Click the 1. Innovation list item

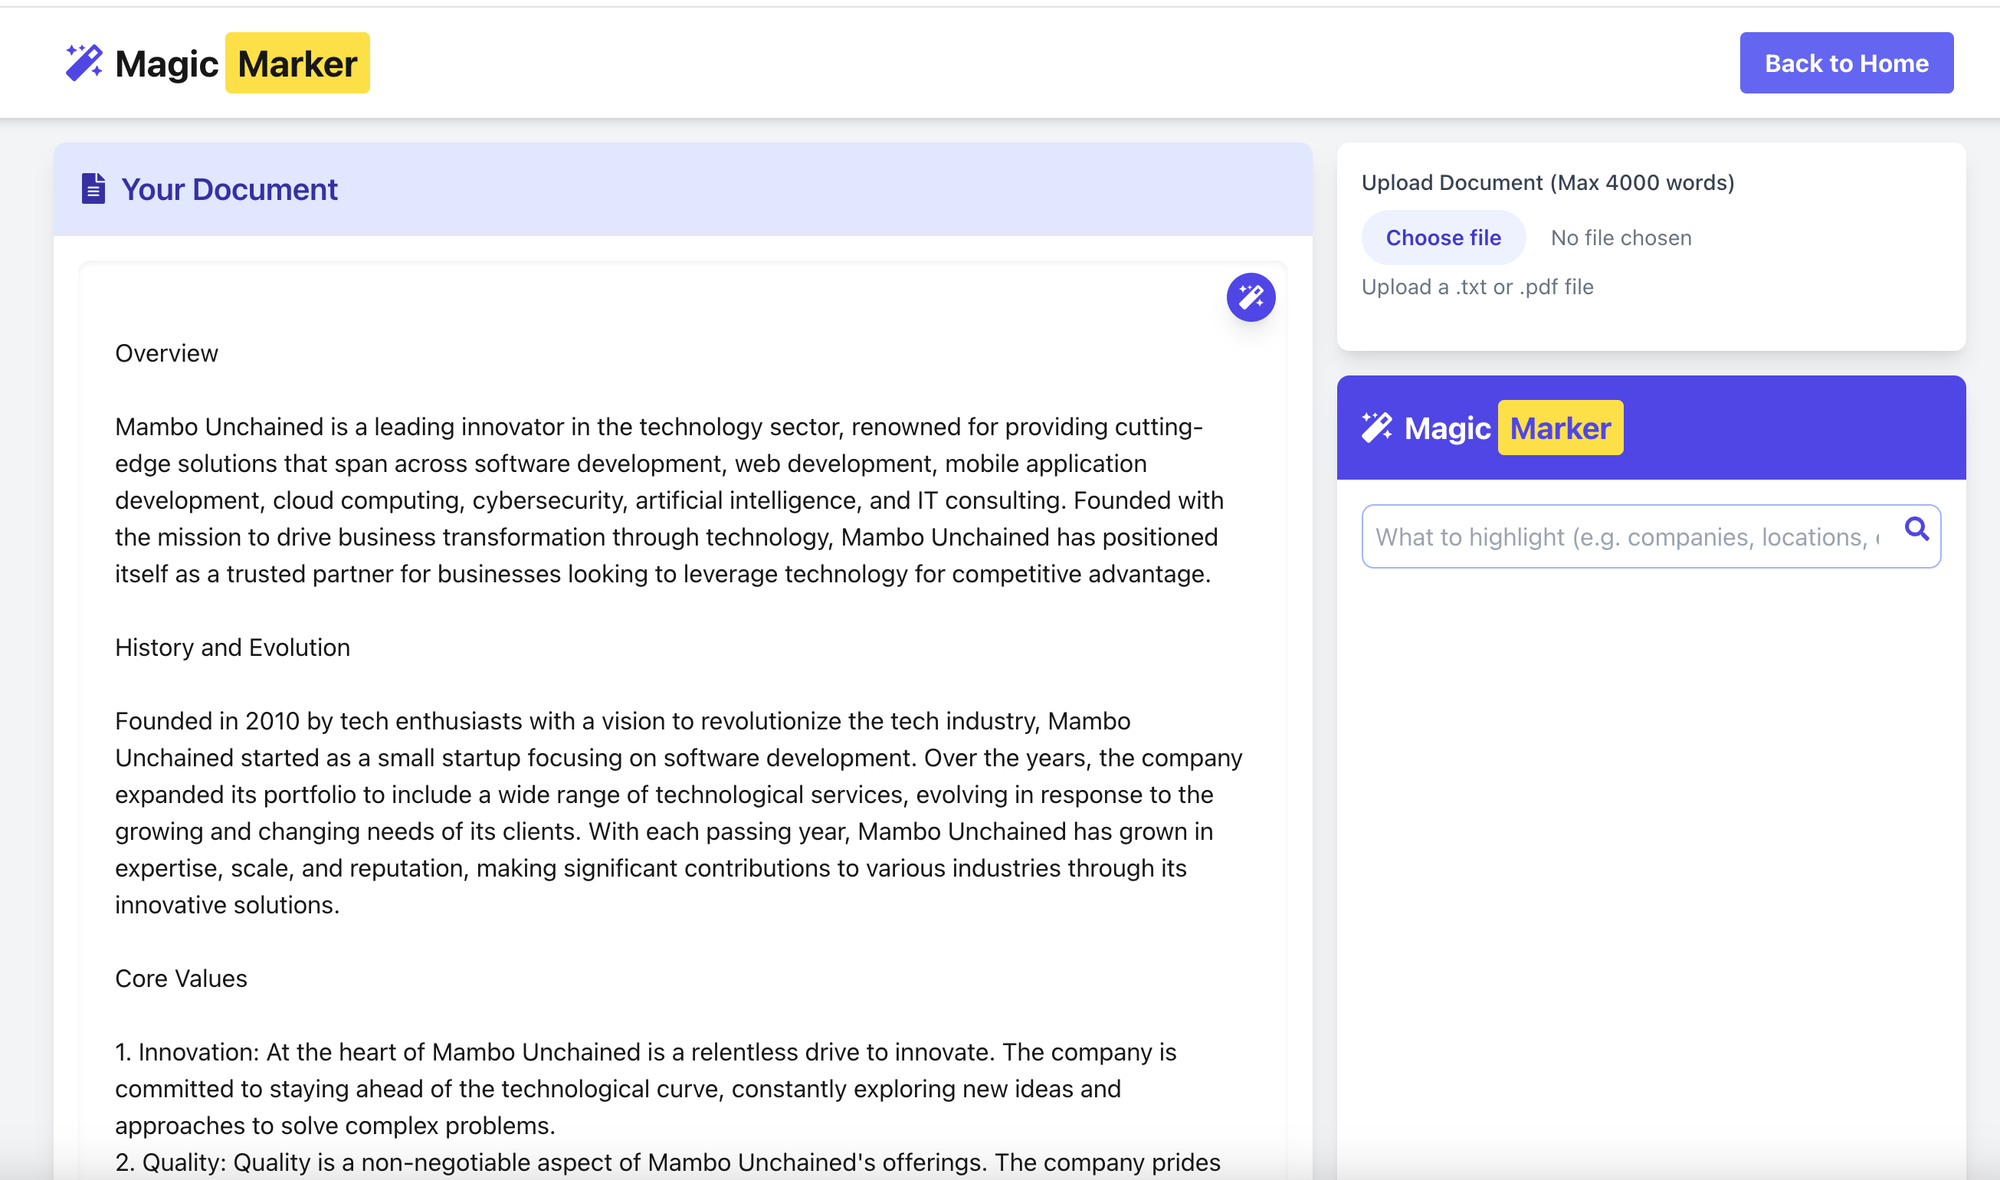(645, 1088)
